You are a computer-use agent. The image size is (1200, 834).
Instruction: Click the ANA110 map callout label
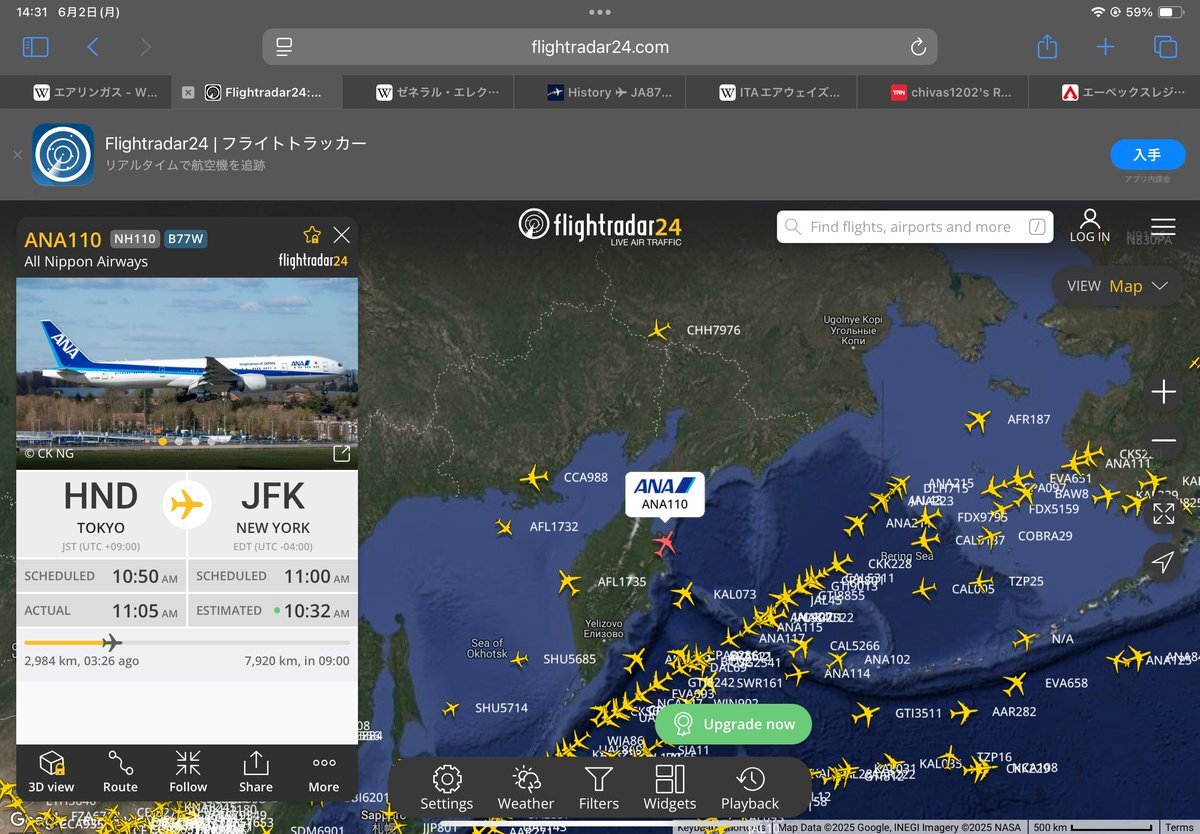coord(665,494)
